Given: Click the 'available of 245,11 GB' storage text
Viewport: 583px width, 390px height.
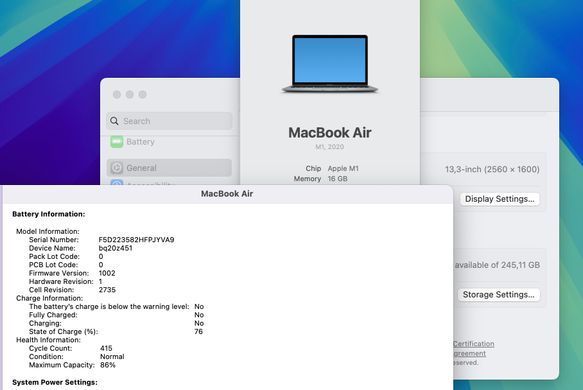Looking at the screenshot, I should coord(497,265).
